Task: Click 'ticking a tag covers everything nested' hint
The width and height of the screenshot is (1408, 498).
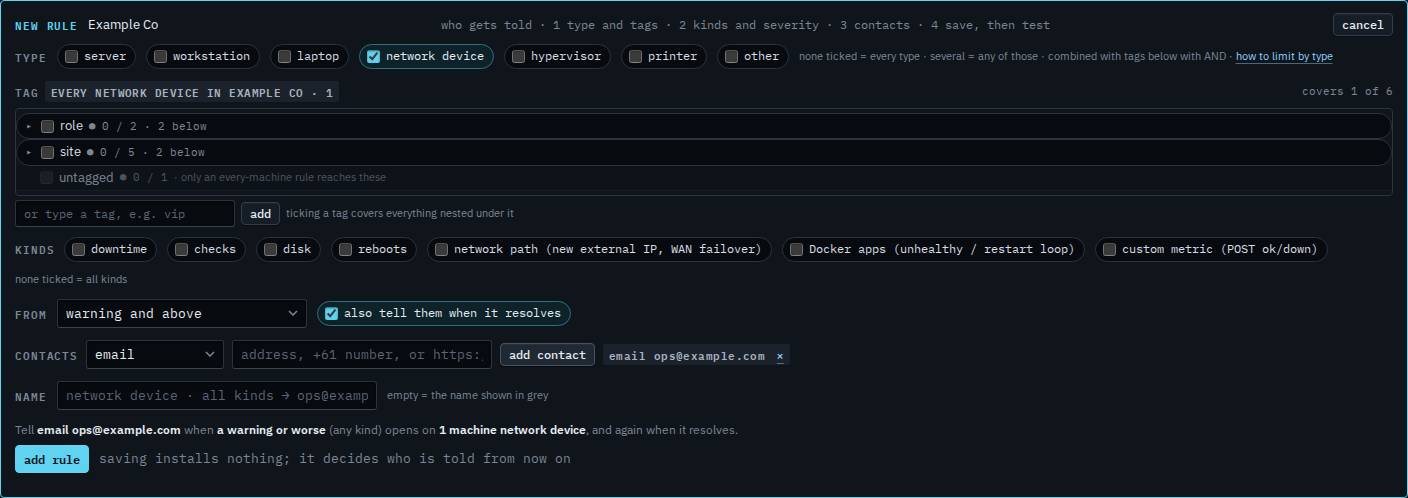Action: pyautogui.click(x=400, y=214)
